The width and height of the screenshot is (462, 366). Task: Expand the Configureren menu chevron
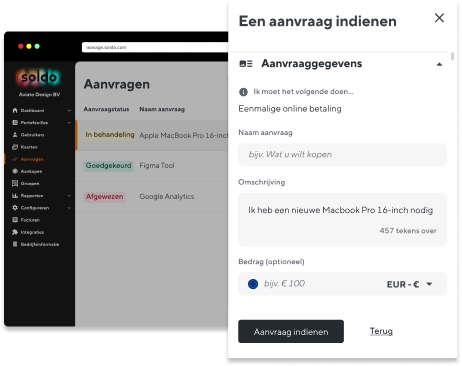[x=69, y=208]
